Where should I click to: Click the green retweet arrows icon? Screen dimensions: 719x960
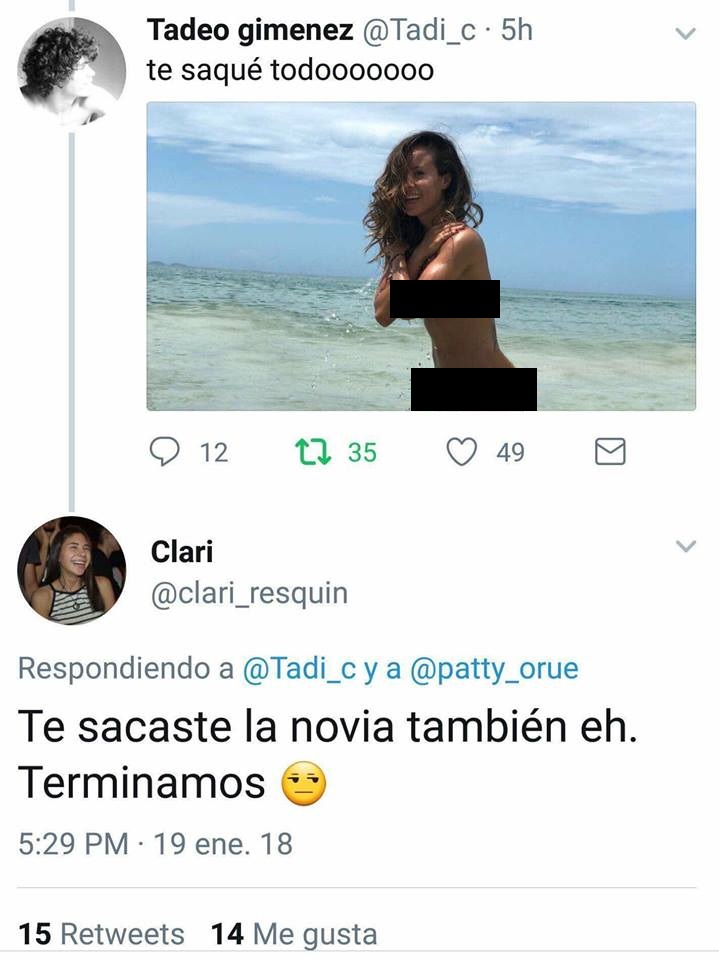tap(314, 452)
